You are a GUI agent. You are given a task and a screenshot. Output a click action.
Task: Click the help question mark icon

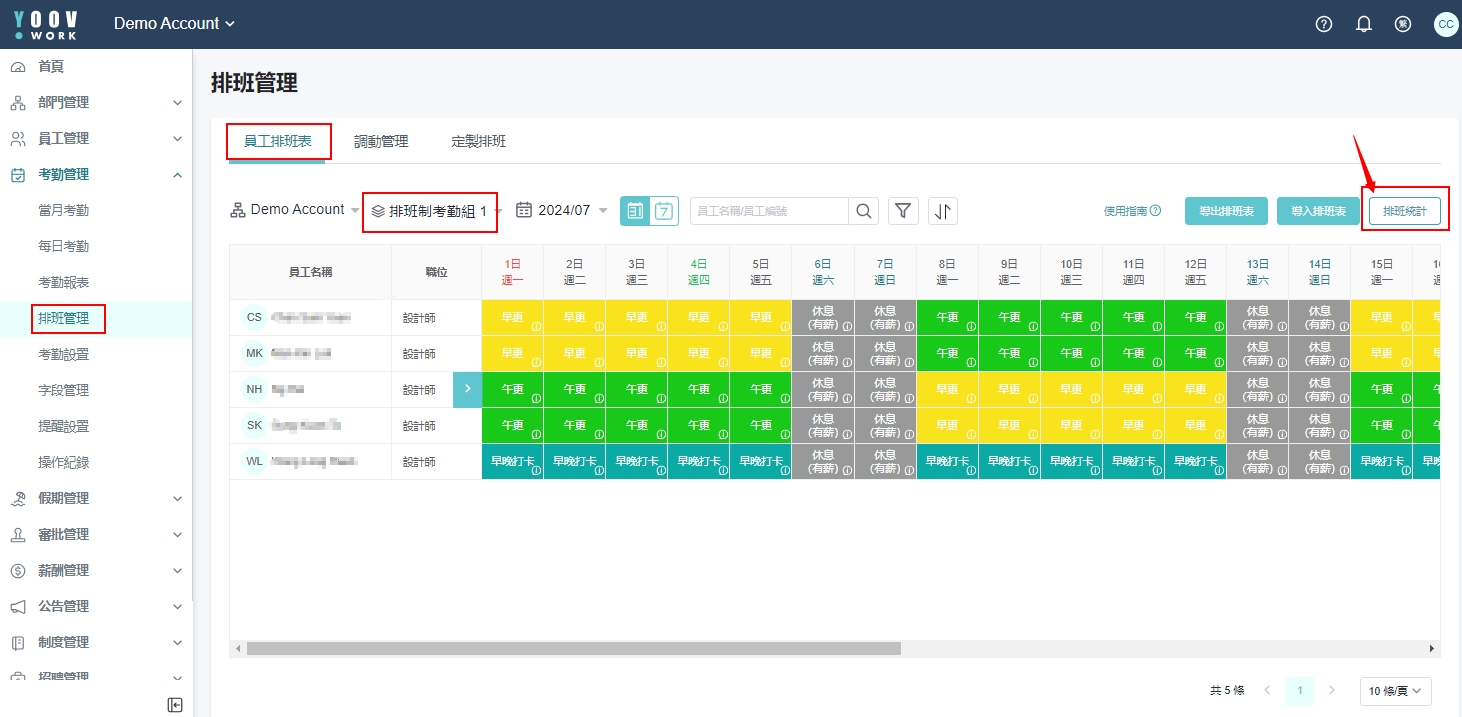coord(1324,24)
